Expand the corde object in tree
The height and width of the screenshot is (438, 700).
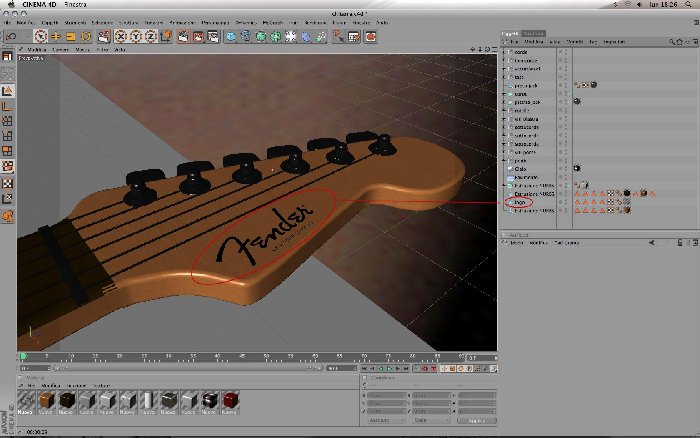504,52
